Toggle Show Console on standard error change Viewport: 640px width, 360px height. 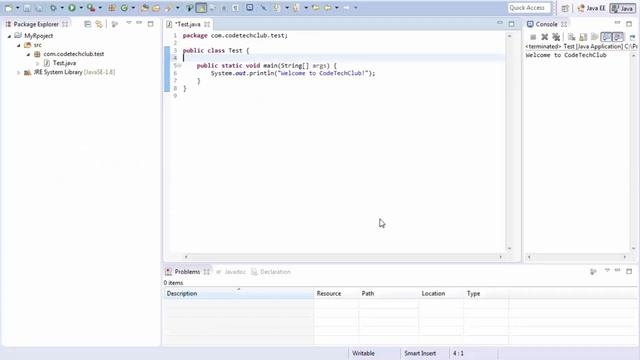(x=618, y=37)
